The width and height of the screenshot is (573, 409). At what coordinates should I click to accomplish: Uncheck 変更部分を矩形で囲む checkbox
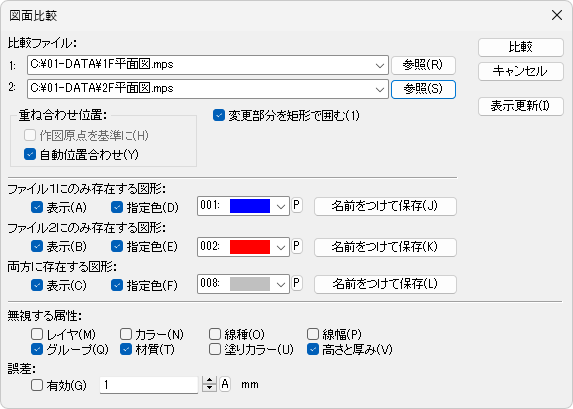point(219,115)
